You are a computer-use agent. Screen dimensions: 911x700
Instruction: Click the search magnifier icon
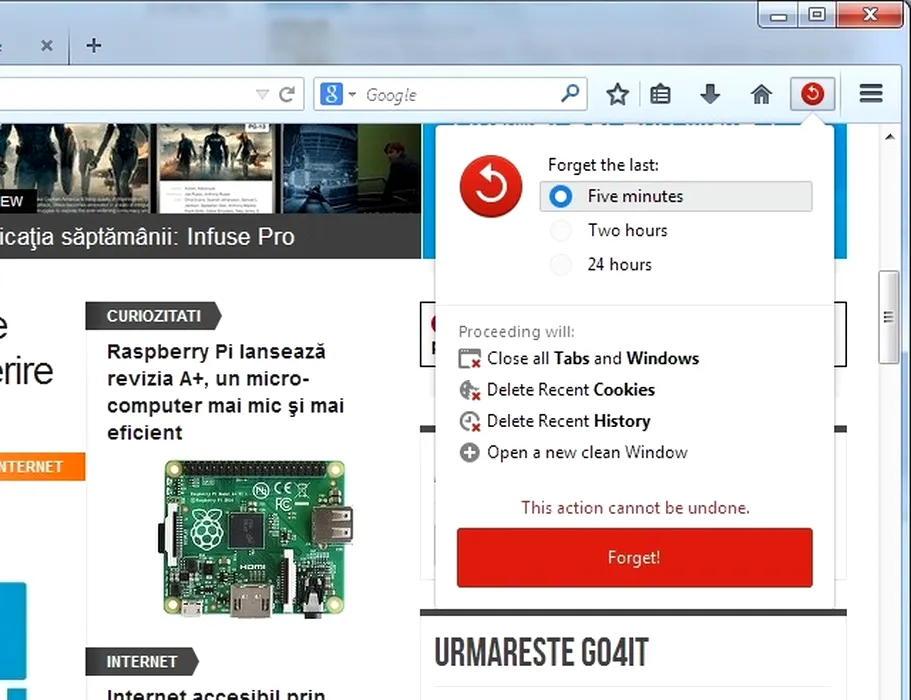coord(569,94)
